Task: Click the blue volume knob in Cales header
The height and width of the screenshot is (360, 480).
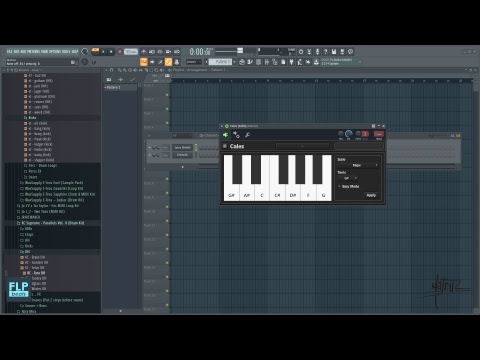Action: 349,134
